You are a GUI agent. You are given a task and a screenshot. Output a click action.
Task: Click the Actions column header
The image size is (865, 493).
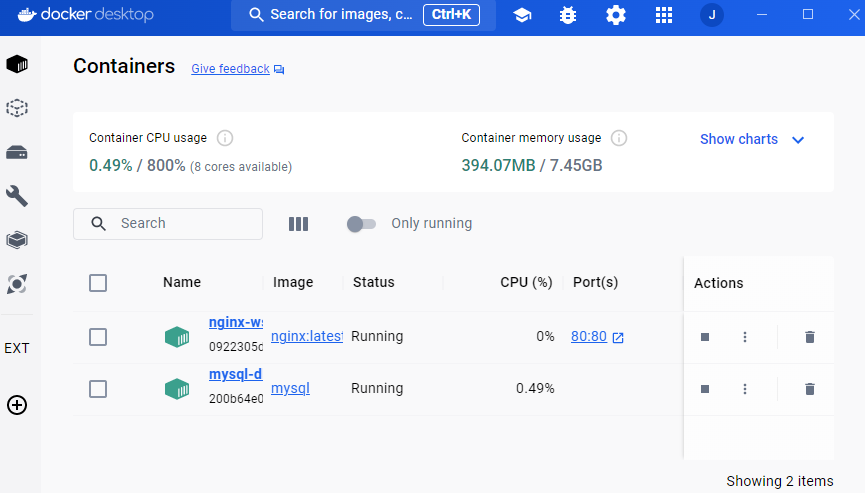[718, 283]
